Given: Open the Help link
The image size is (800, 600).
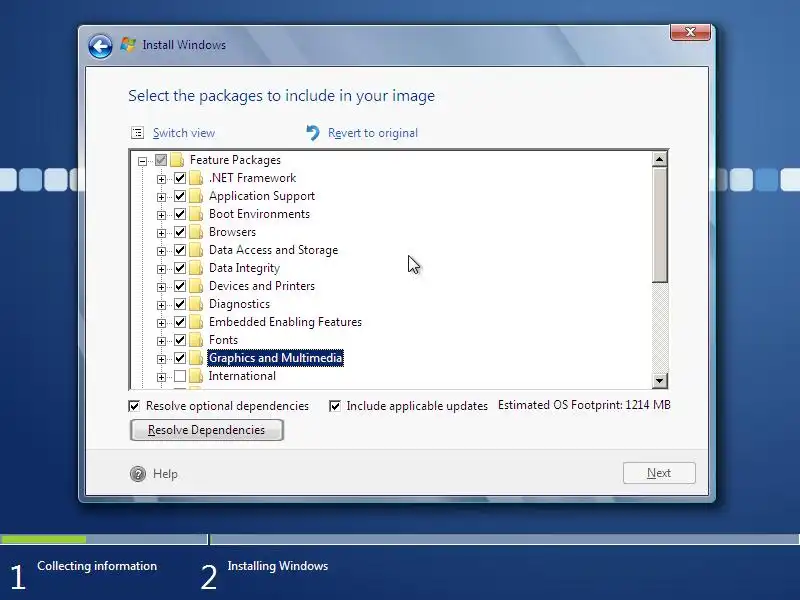Looking at the screenshot, I should point(165,474).
